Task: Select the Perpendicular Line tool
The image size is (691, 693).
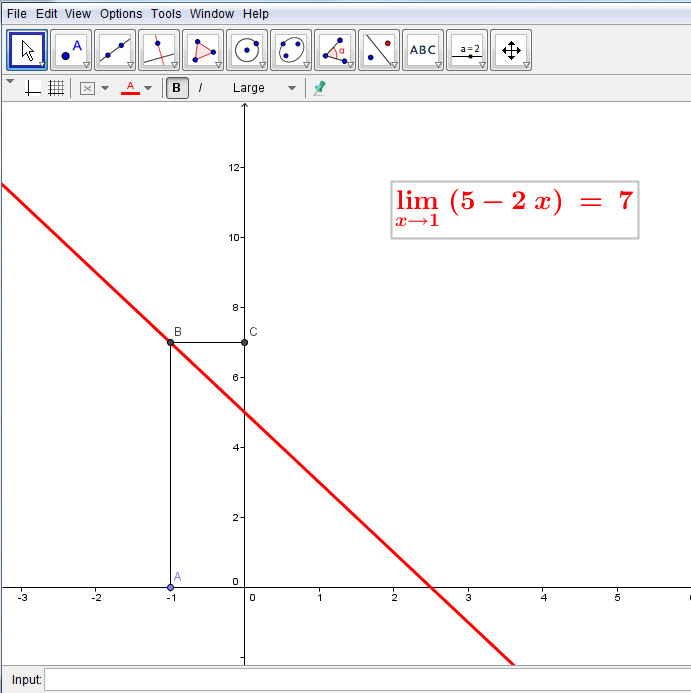Action: tap(159, 50)
